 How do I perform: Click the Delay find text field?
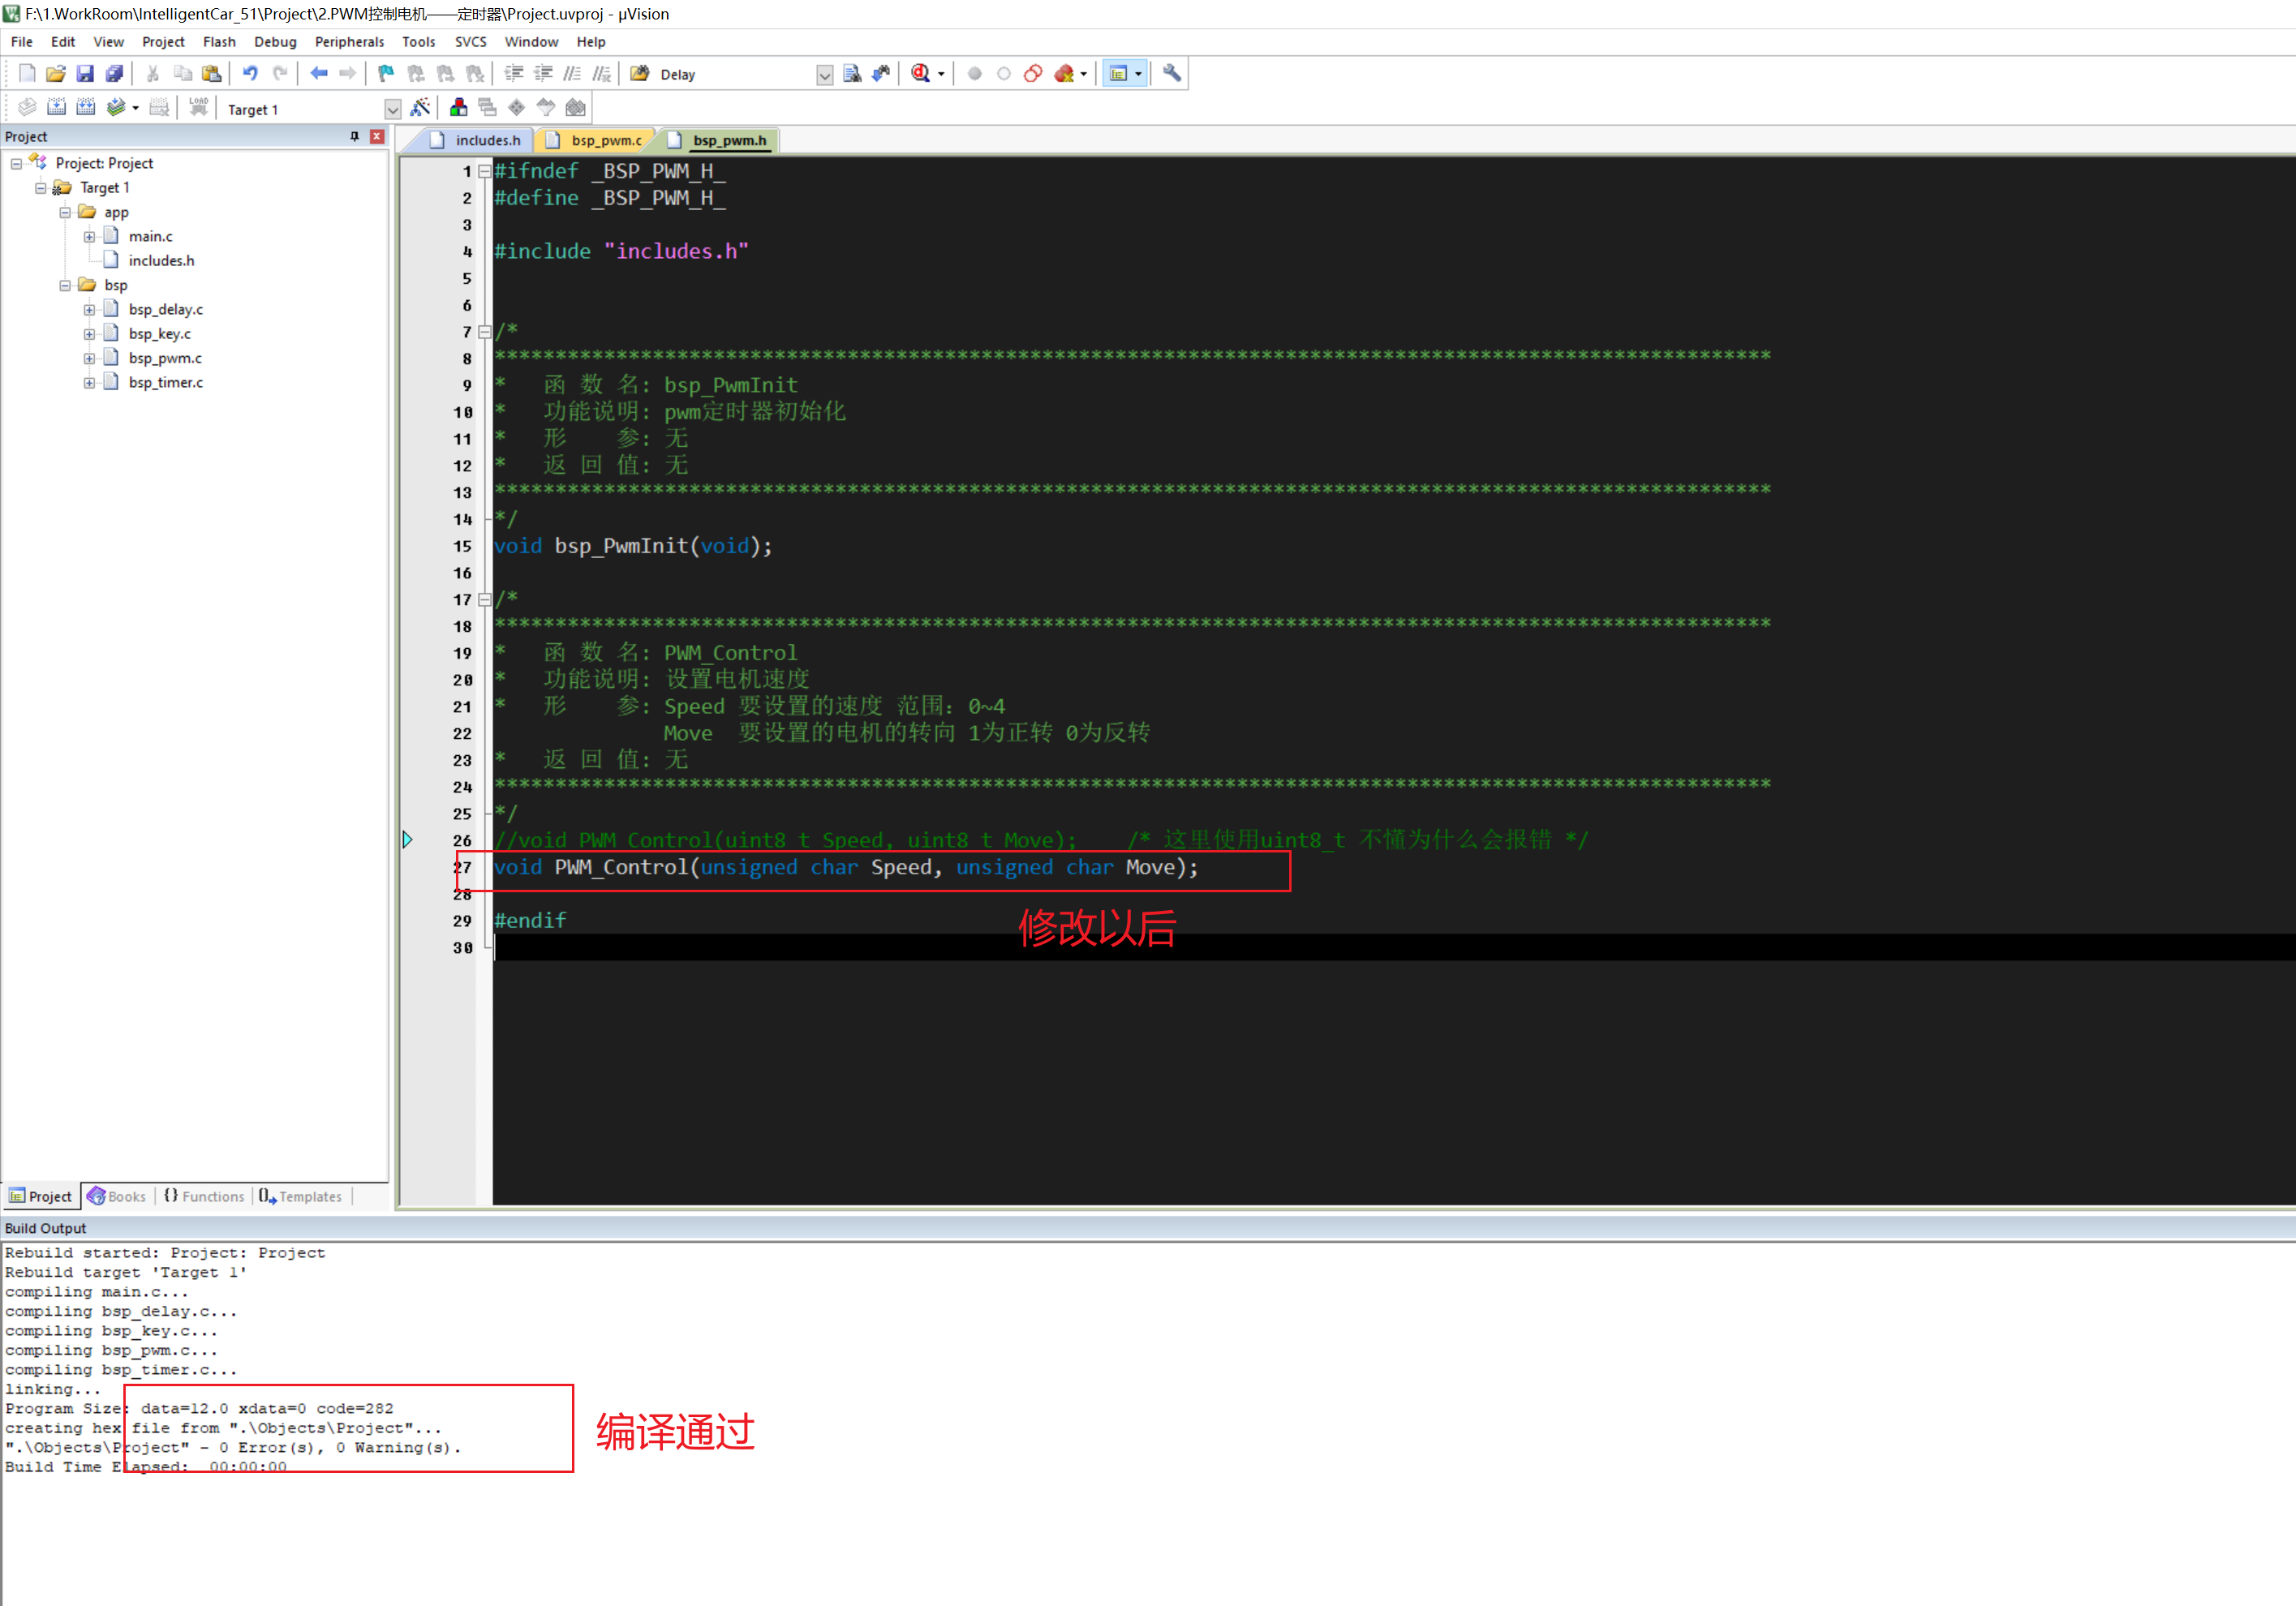tap(736, 75)
